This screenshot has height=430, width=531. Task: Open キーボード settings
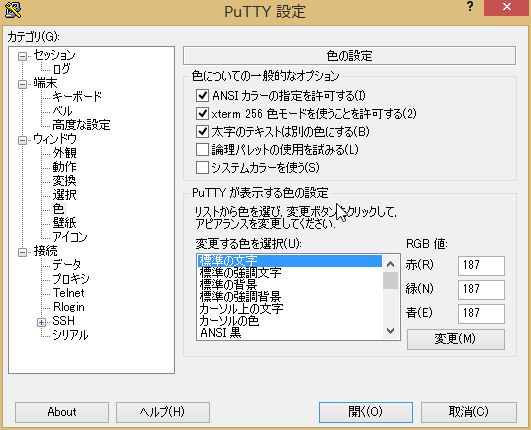coord(77,97)
